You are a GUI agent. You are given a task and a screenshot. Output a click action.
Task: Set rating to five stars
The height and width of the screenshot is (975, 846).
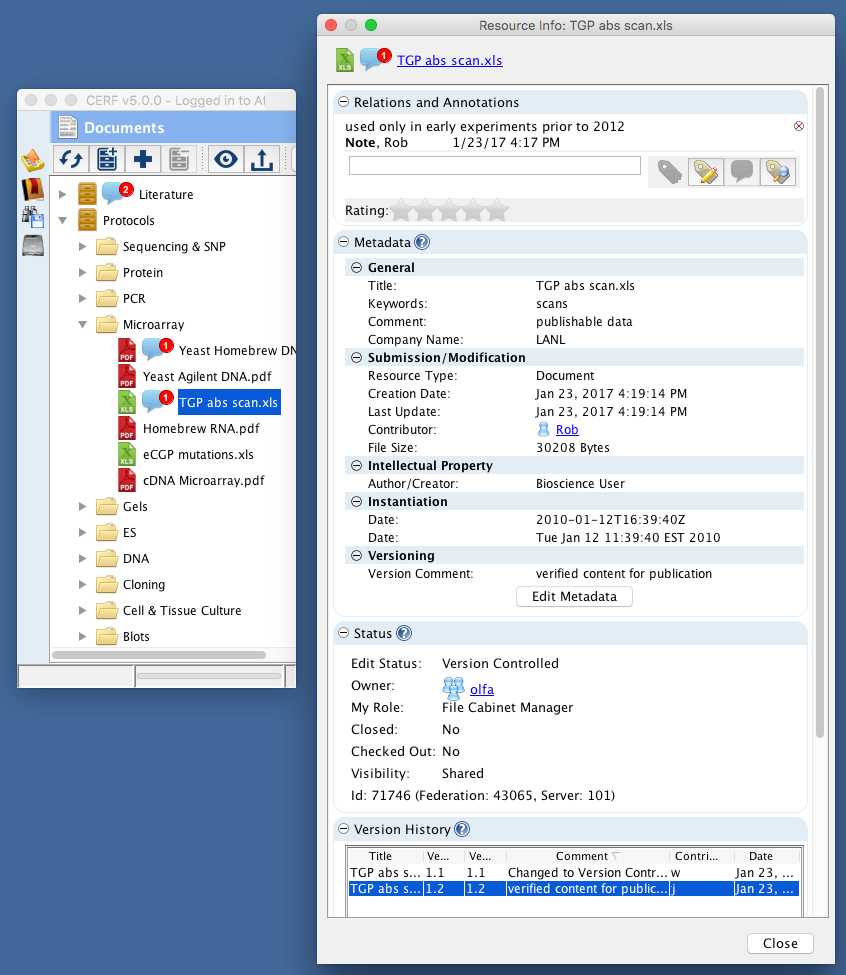497,210
